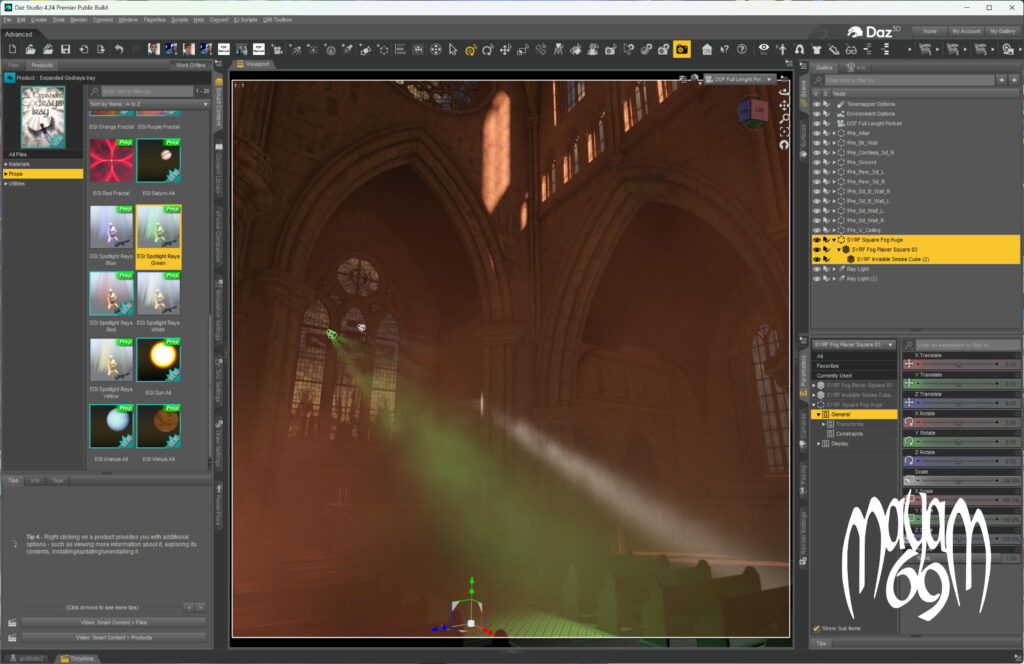Viewport: 1024px width, 664px height.
Task: Open the DOF Full Length Portrait camera dropdown
Action: click(738, 79)
